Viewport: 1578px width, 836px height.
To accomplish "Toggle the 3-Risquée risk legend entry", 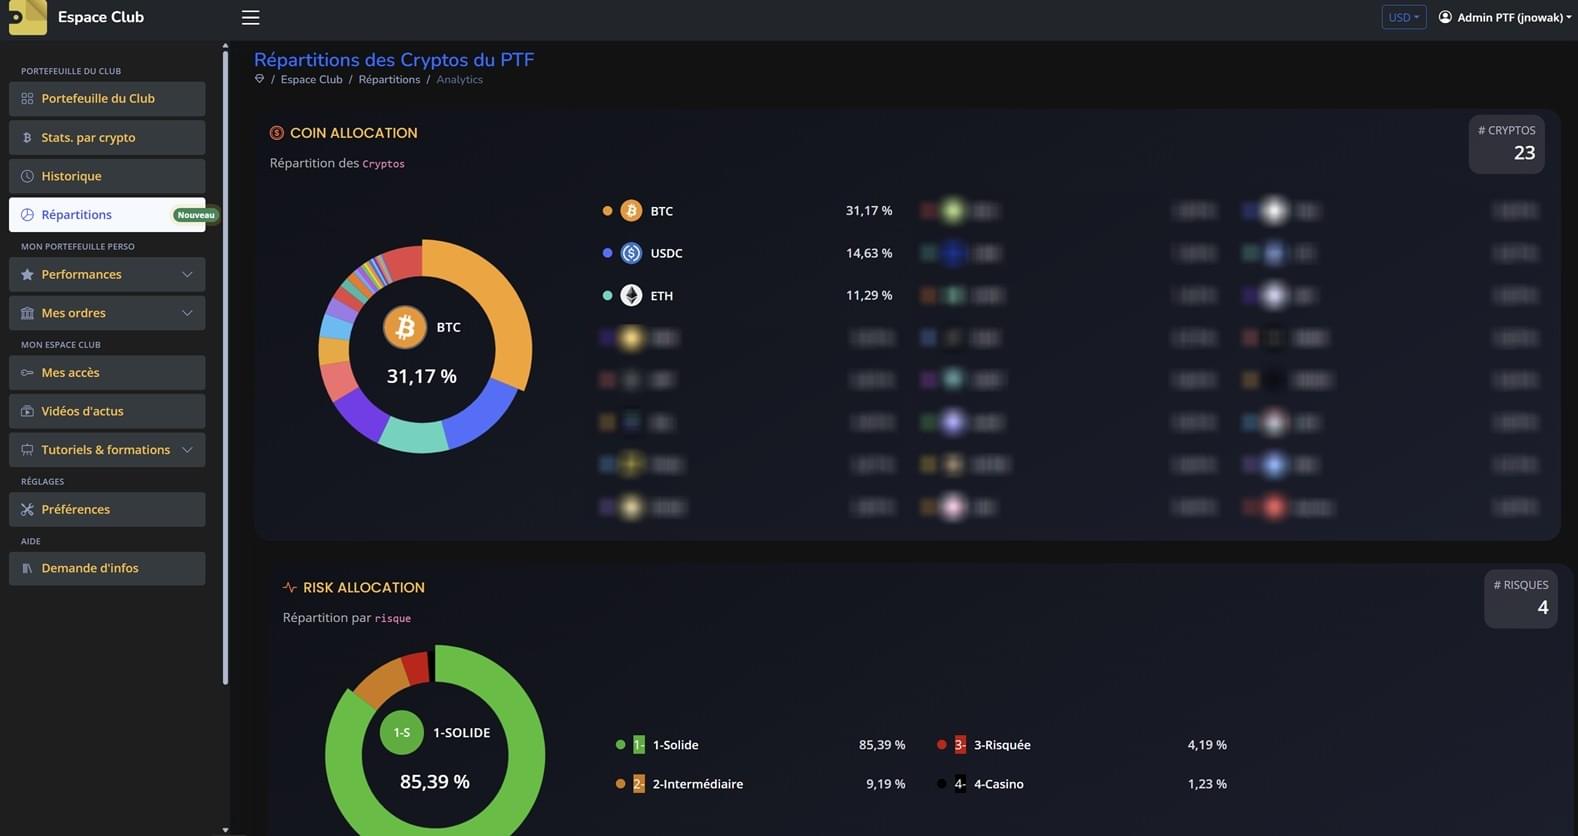I will coord(1001,745).
